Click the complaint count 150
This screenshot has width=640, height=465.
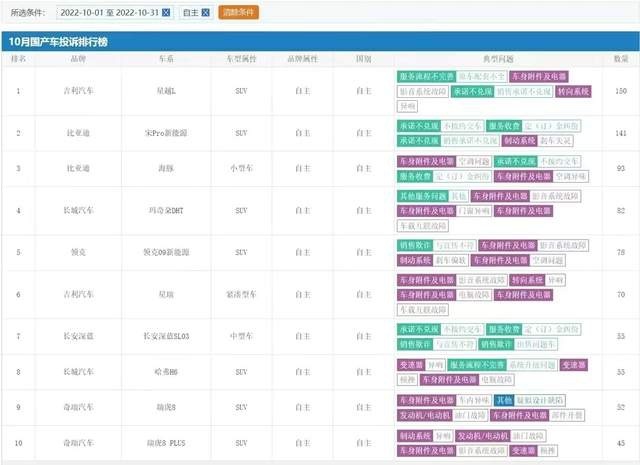(x=621, y=91)
